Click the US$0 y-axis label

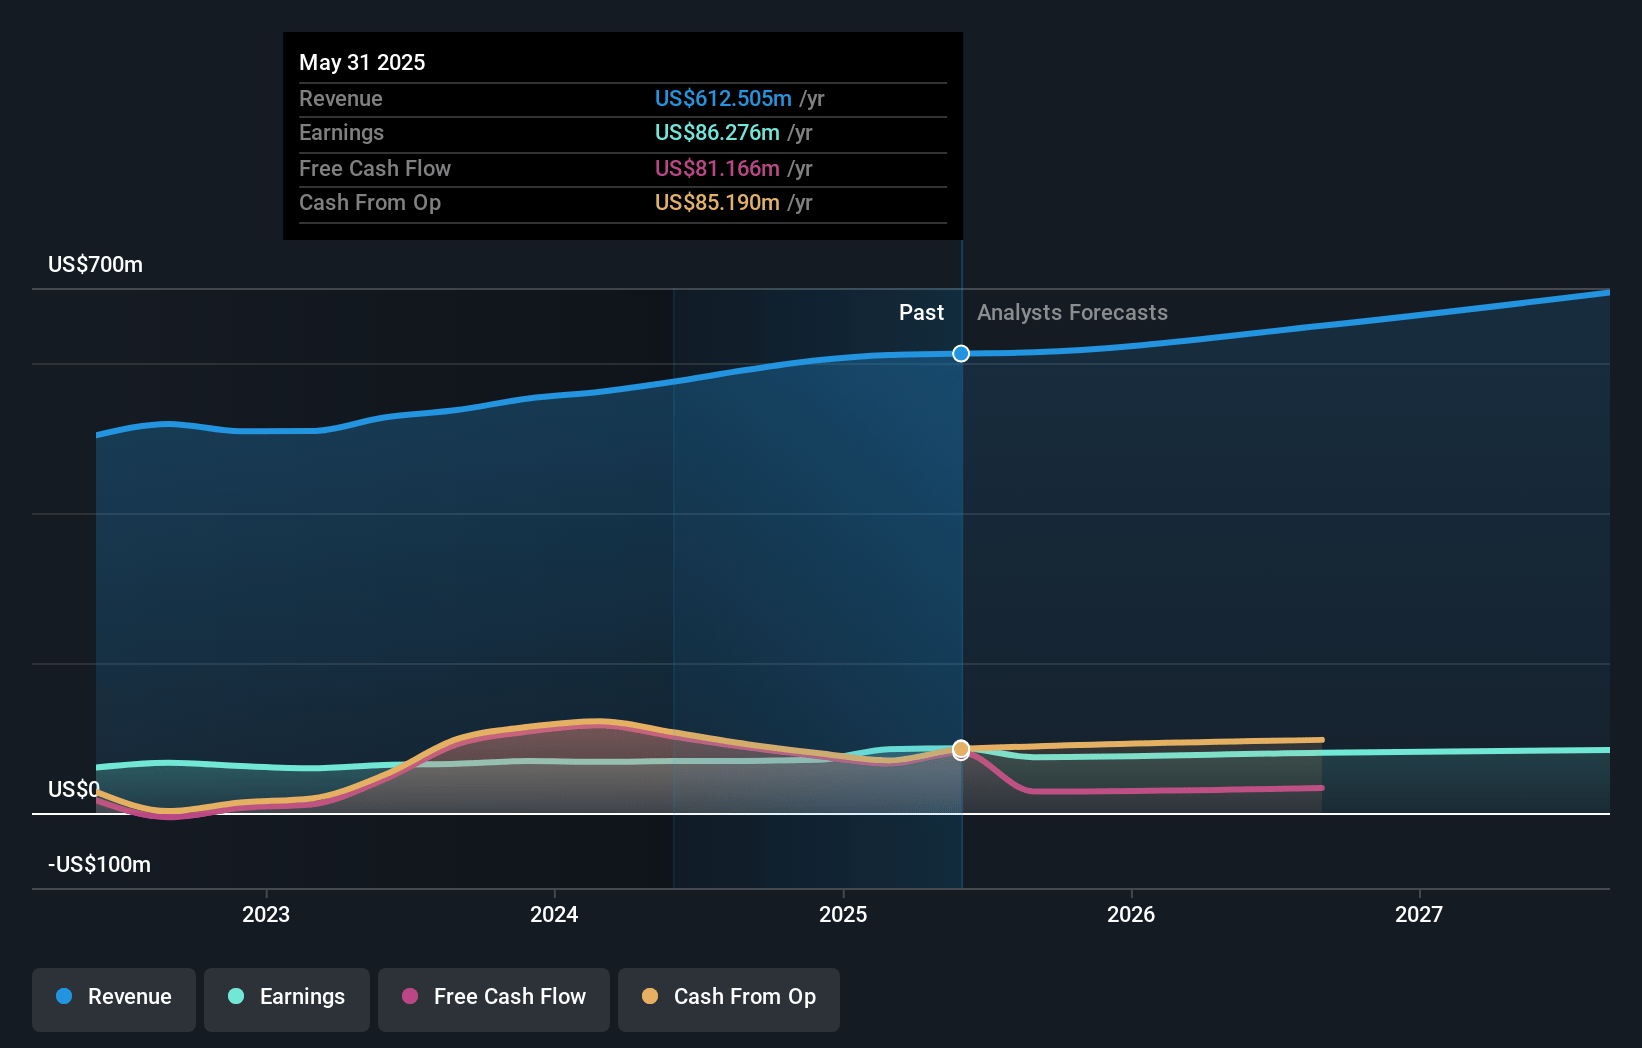[74, 790]
